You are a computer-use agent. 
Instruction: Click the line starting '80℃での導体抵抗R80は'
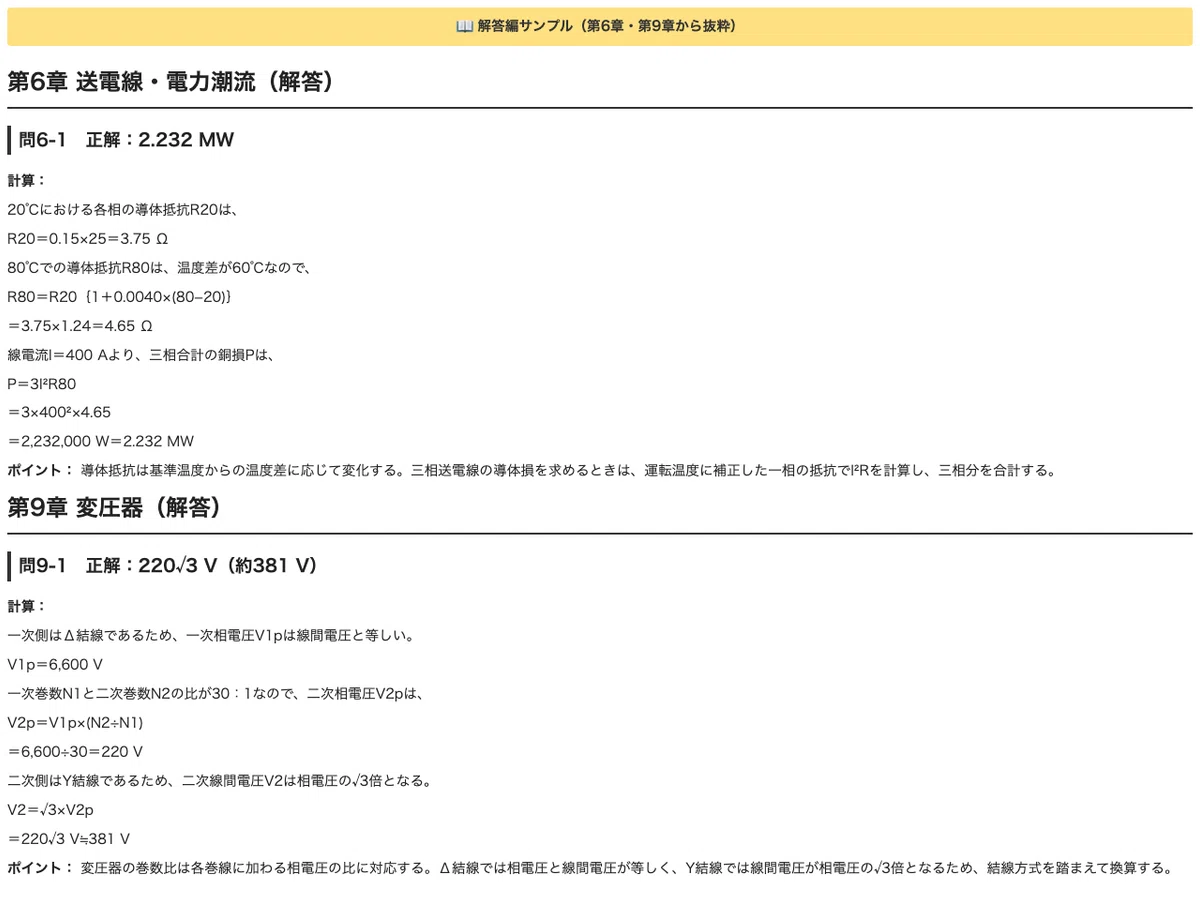pos(160,268)
